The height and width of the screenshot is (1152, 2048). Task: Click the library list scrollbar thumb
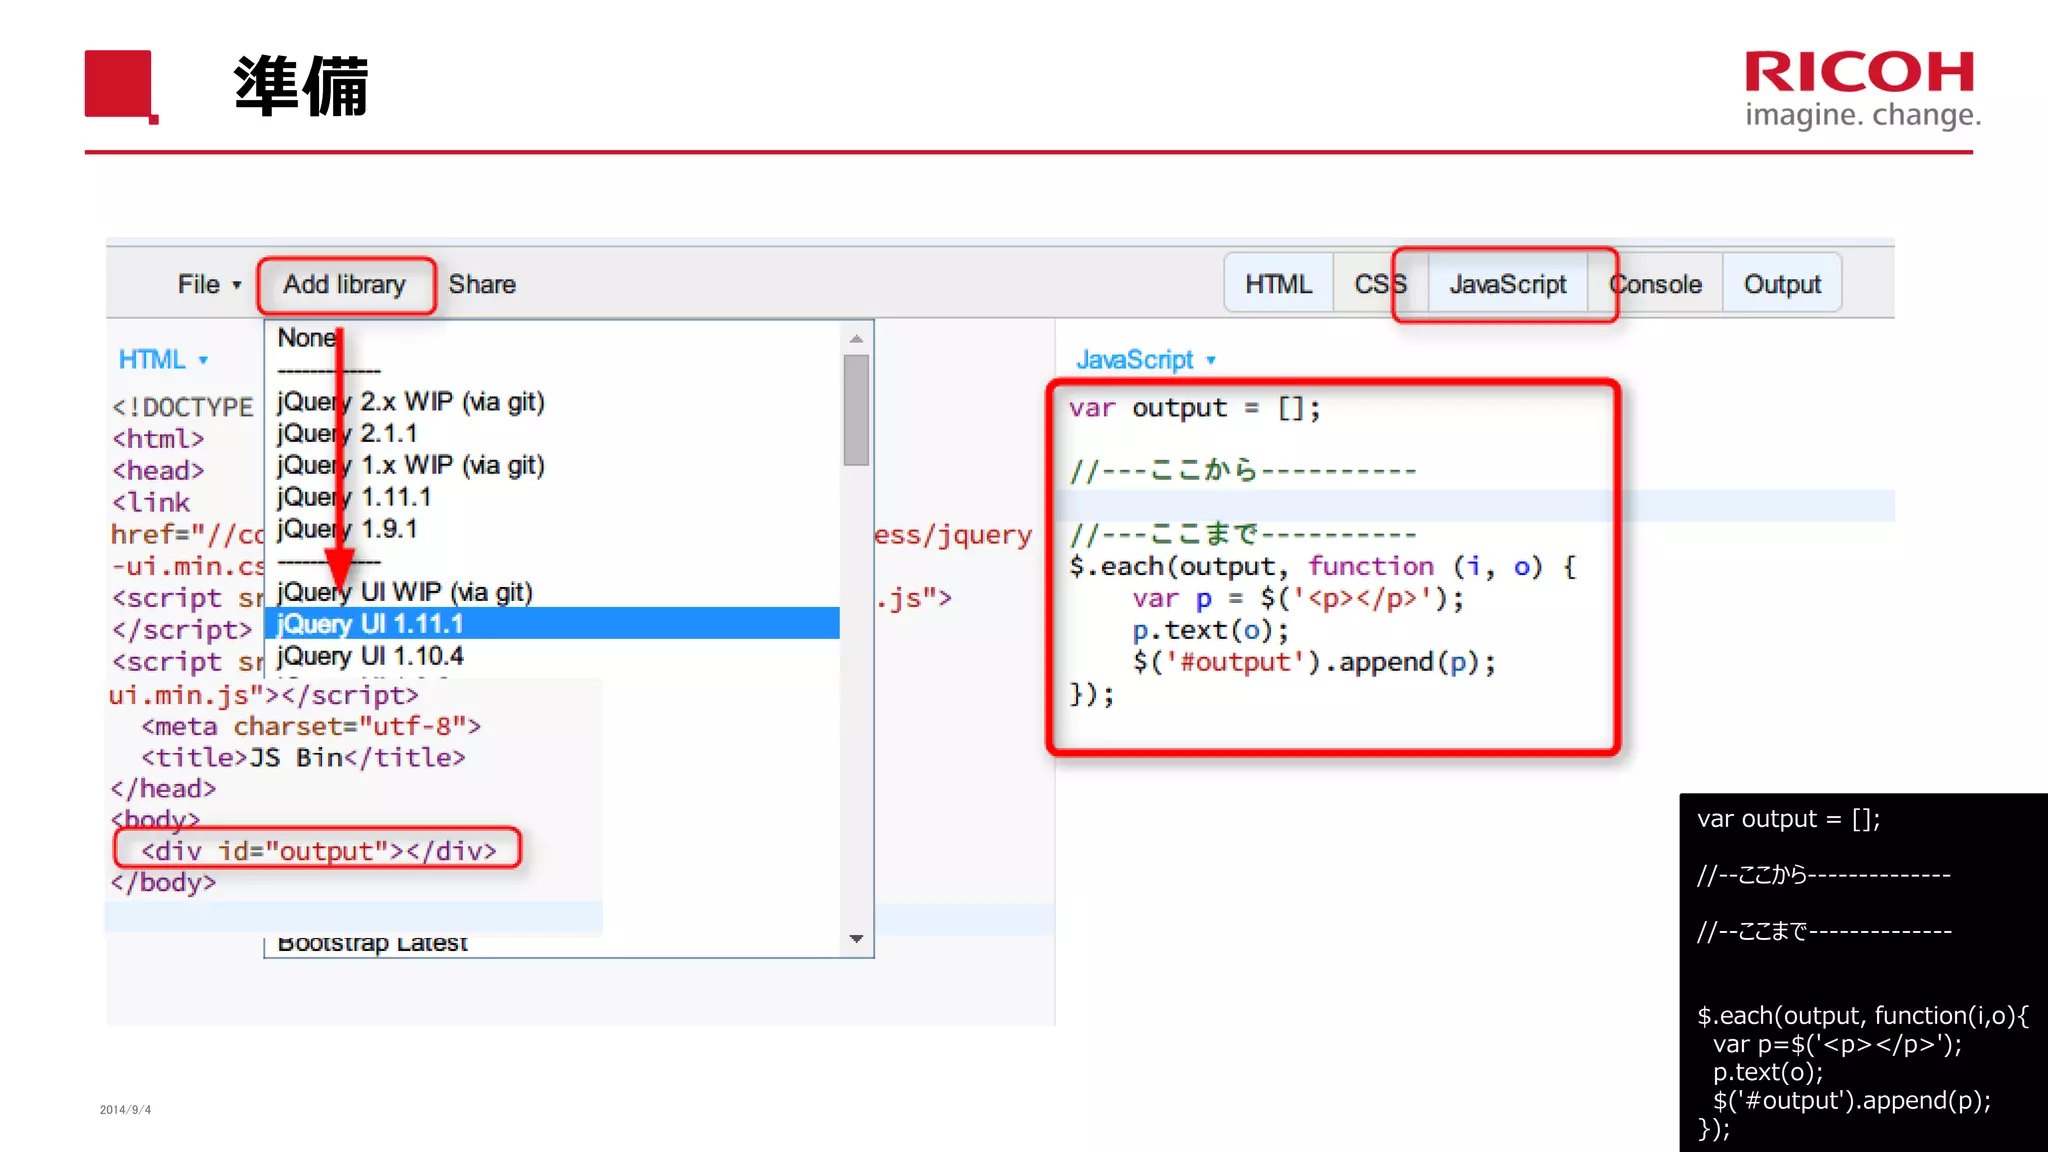pos(856,410)
